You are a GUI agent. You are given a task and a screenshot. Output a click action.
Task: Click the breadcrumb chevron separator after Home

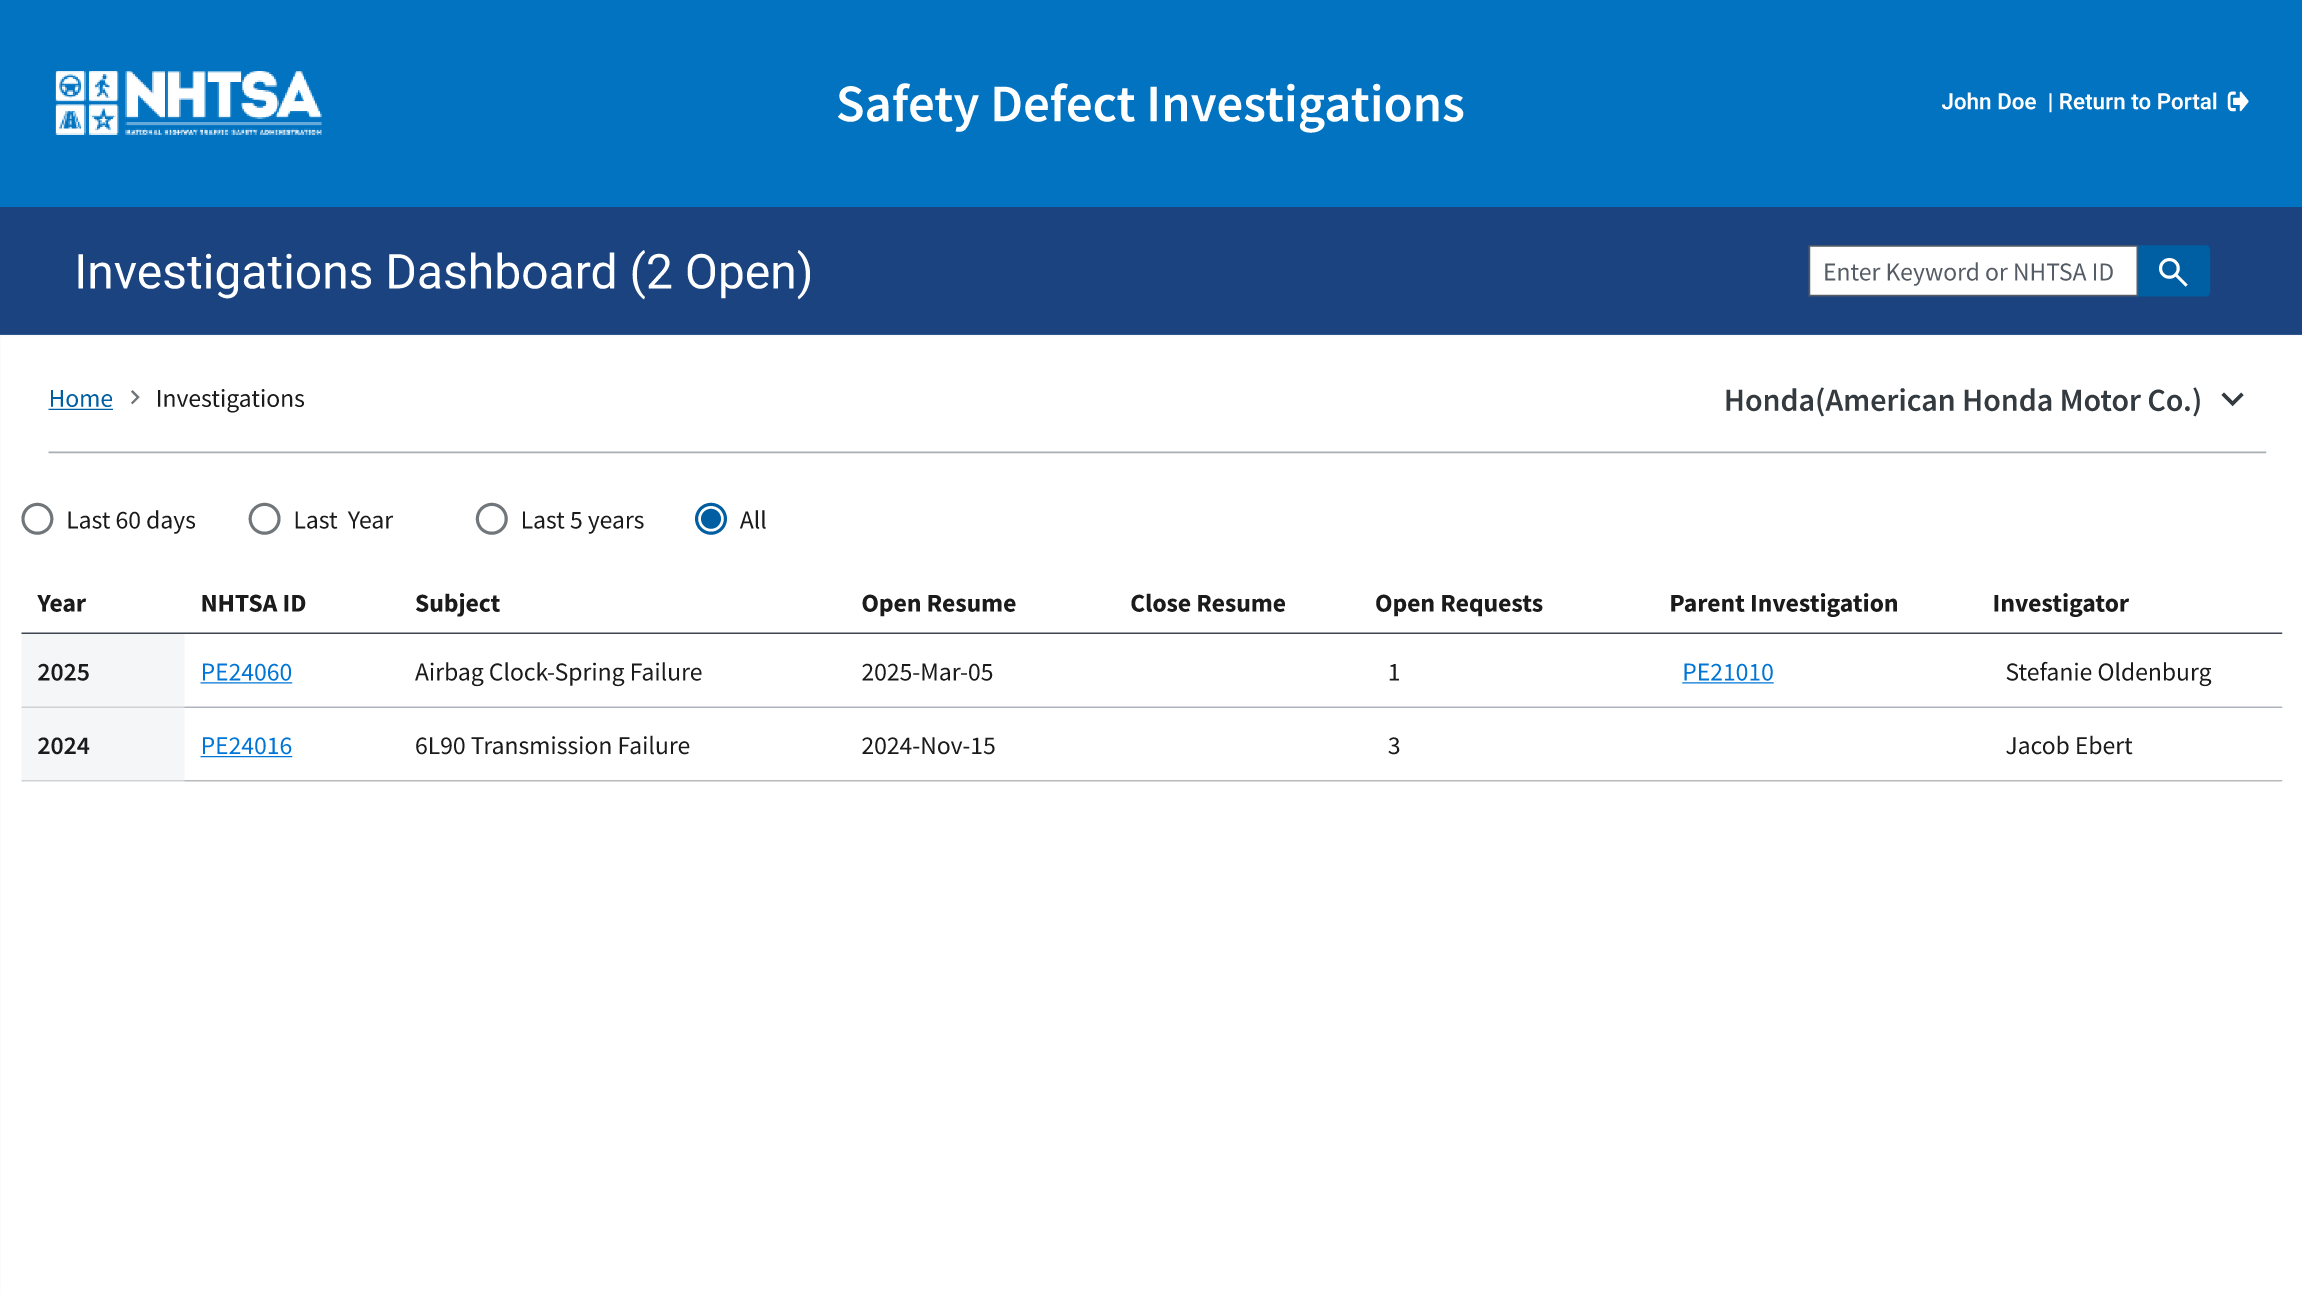[135, 398]
